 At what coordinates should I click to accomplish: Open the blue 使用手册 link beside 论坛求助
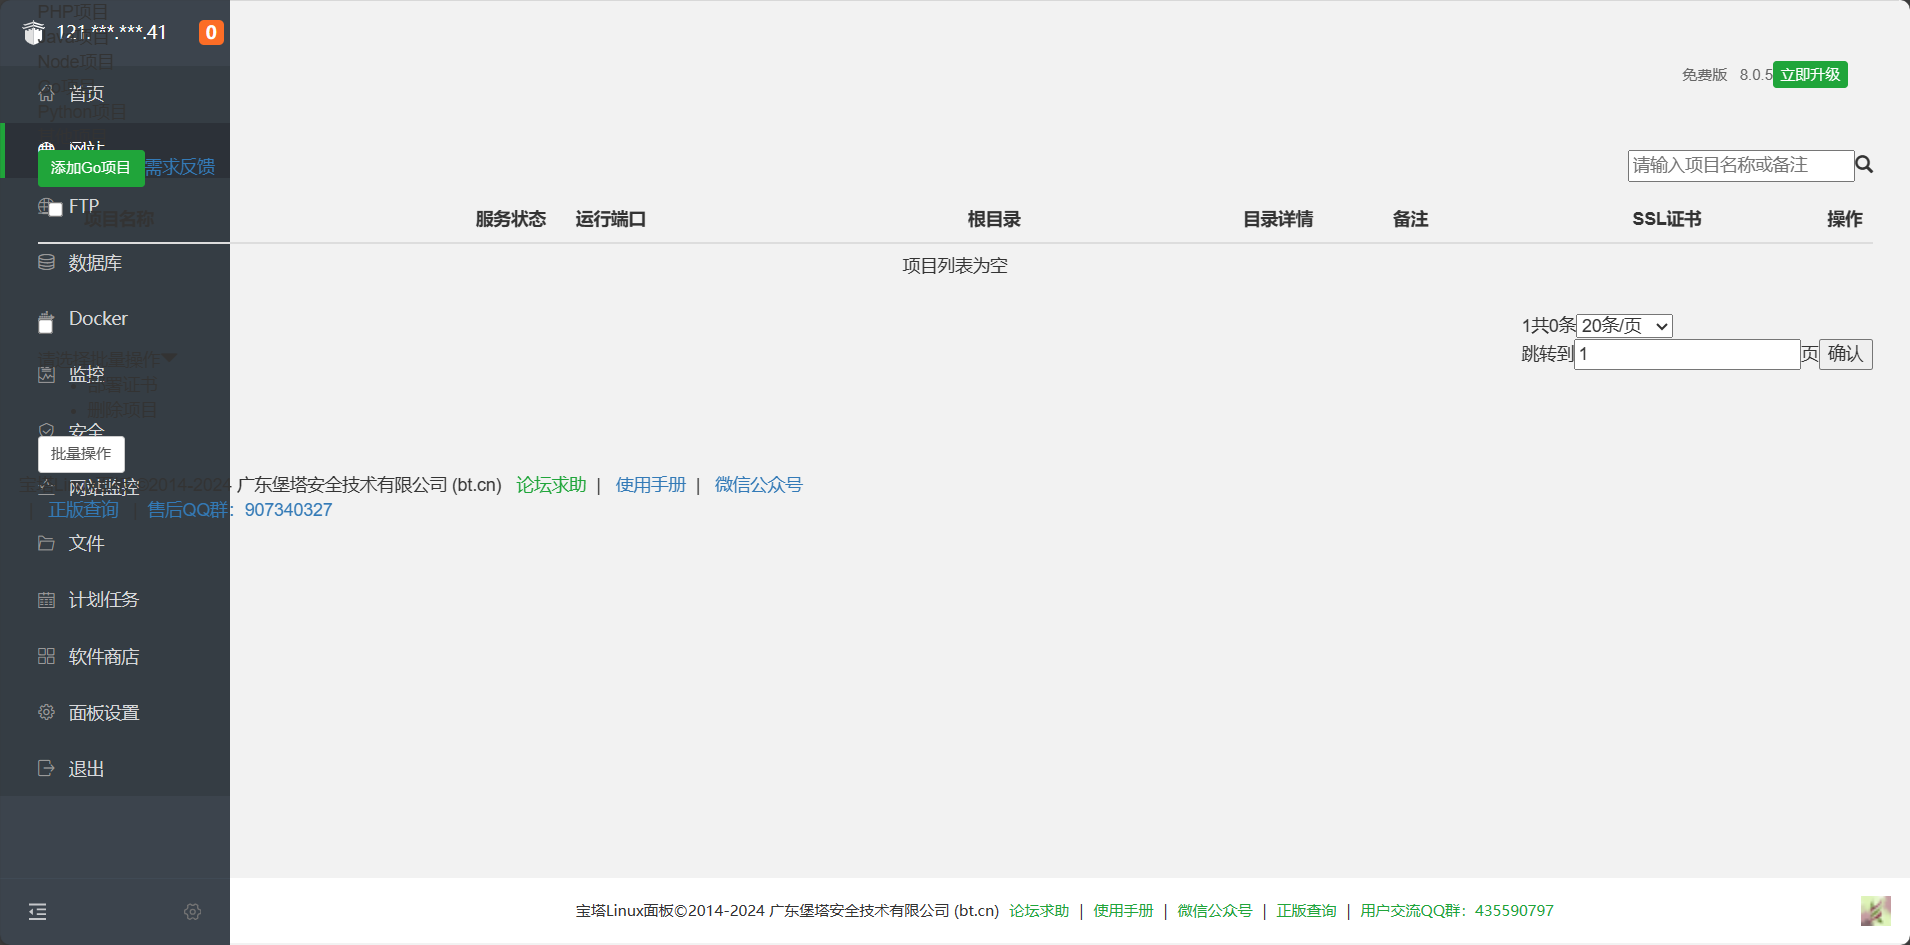pos(651,485)
